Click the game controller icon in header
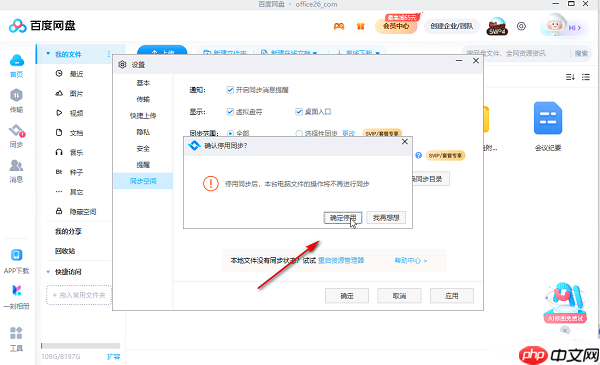The height and width of the screenshot is (365, 600). coord(339,26)
